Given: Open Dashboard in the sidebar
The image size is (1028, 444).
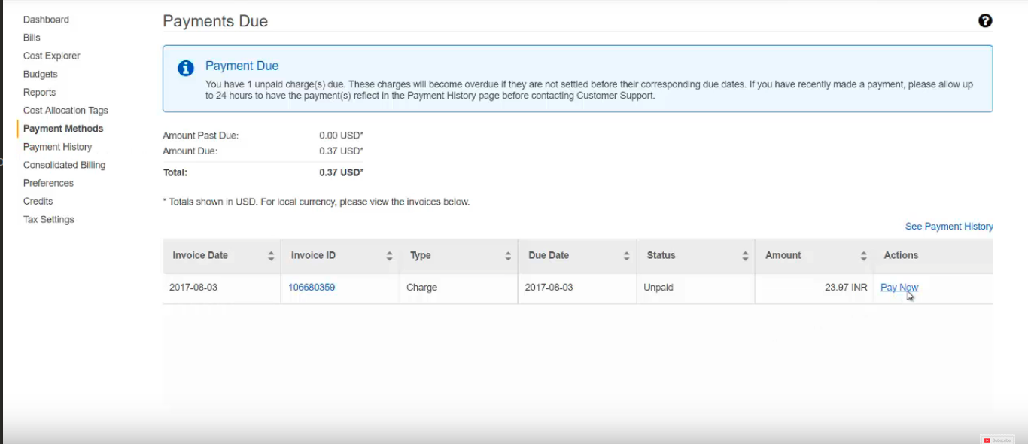Looking at the screenshot, I should coord(46,20).
